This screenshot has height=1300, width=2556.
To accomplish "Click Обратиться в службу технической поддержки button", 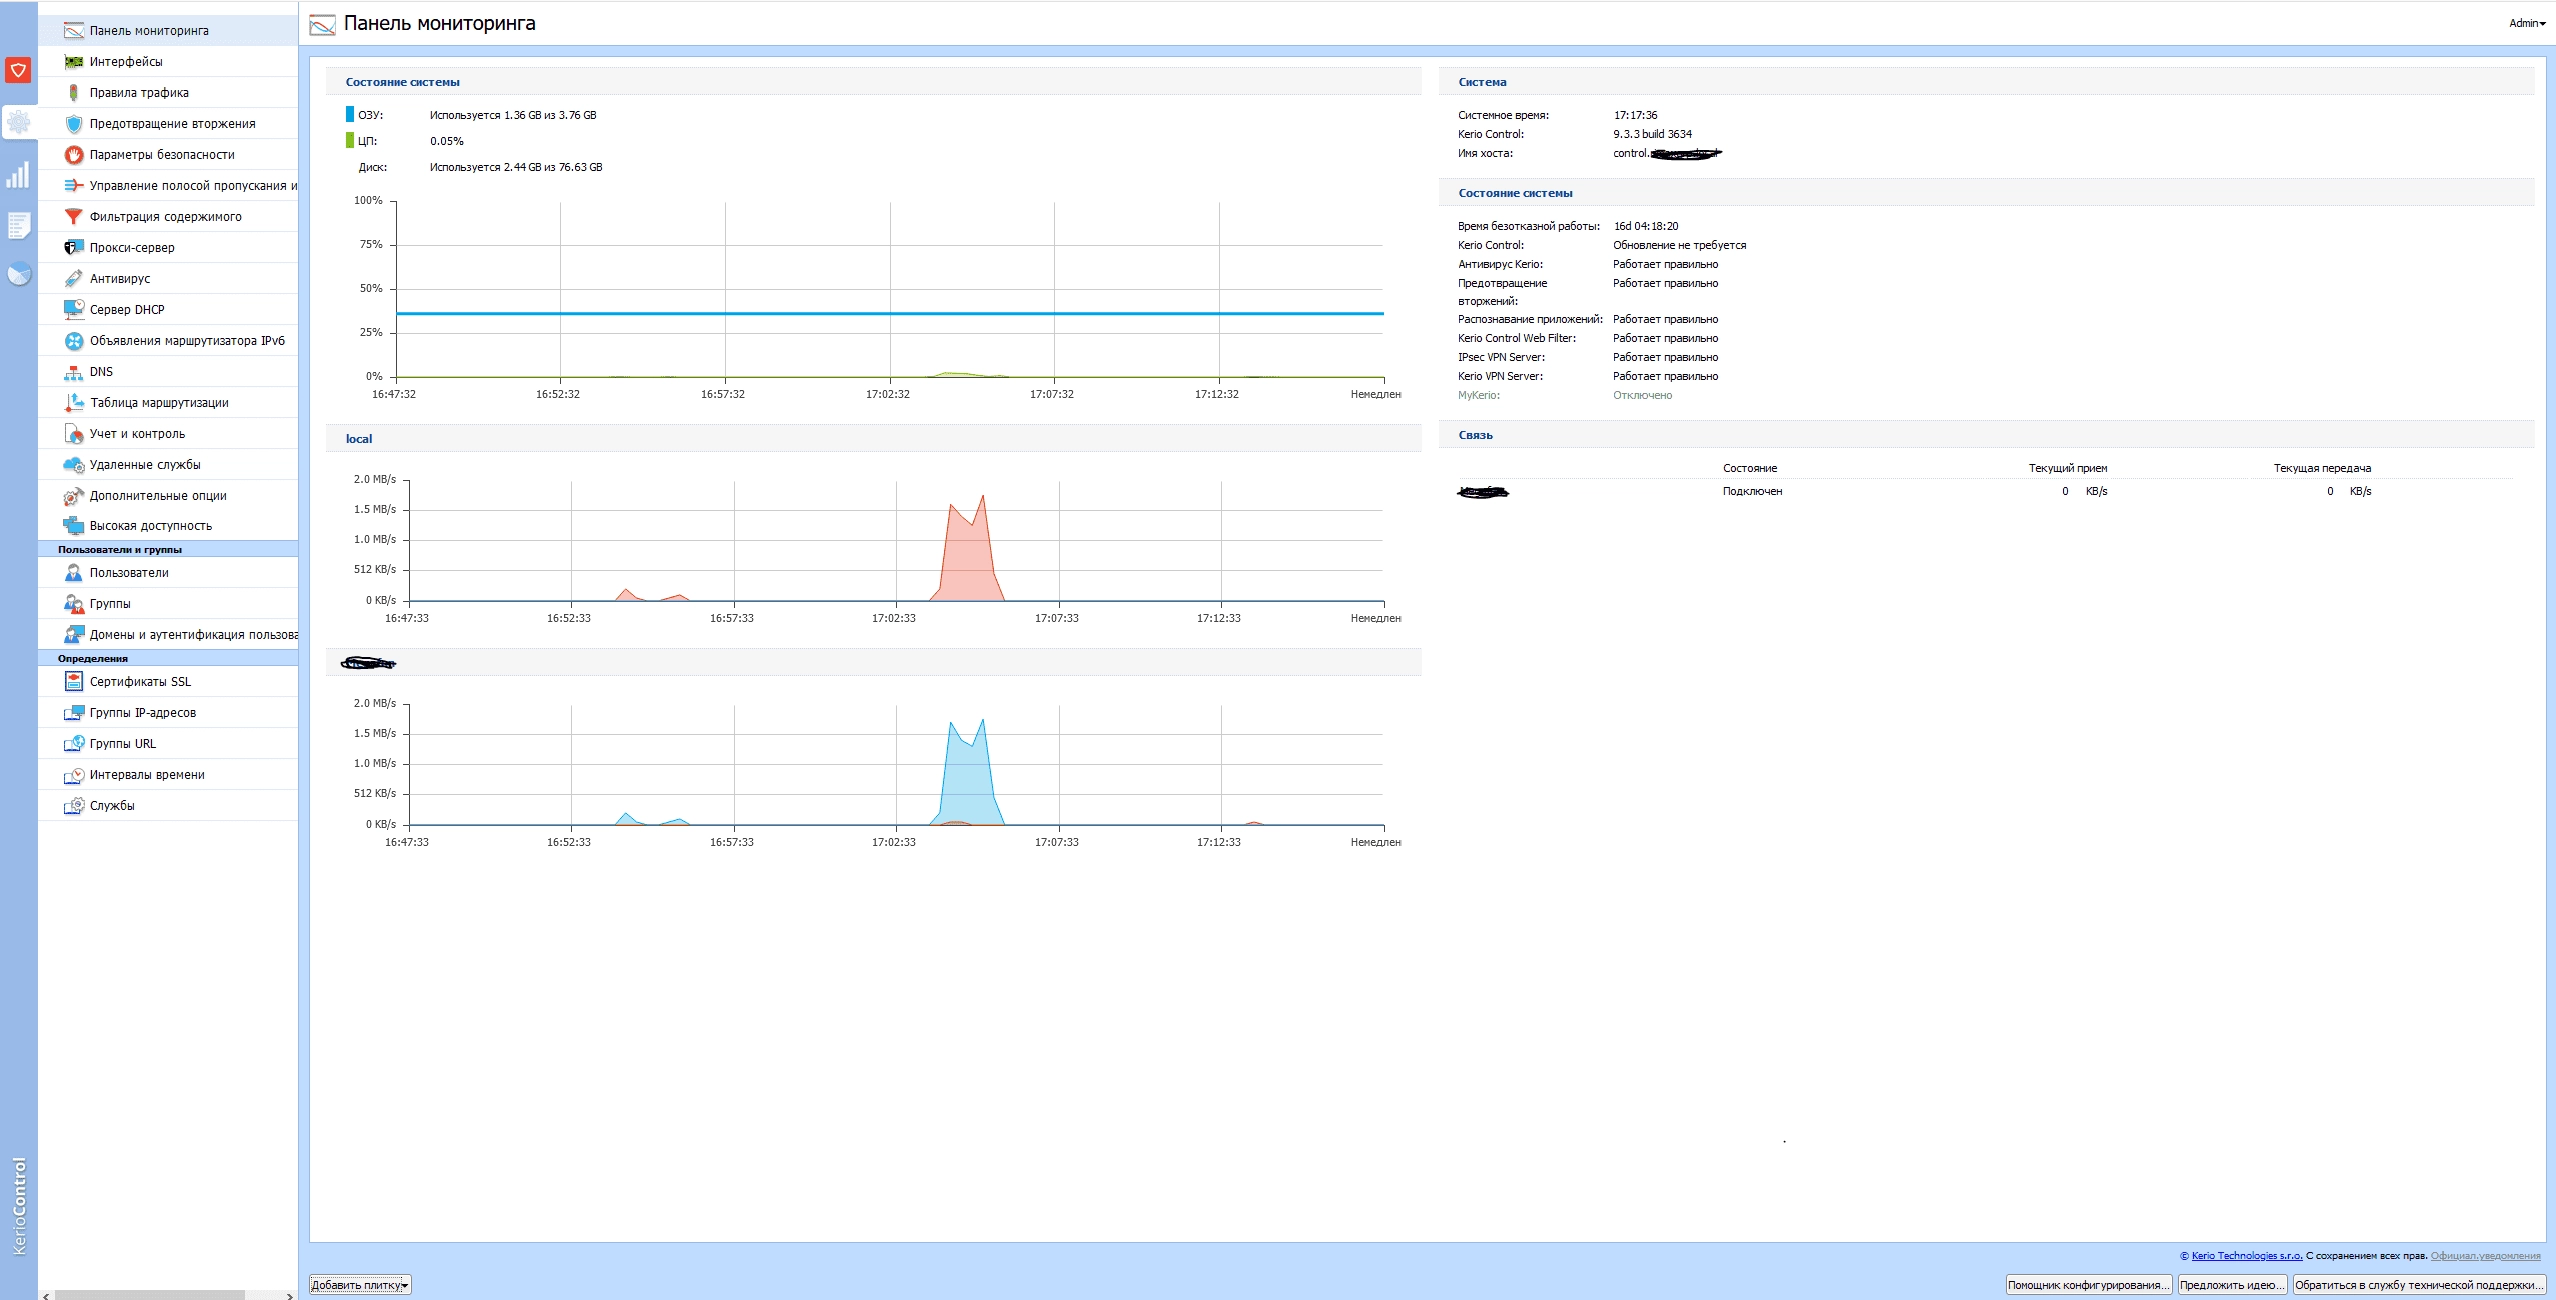I will [x=2419, y=1285].
